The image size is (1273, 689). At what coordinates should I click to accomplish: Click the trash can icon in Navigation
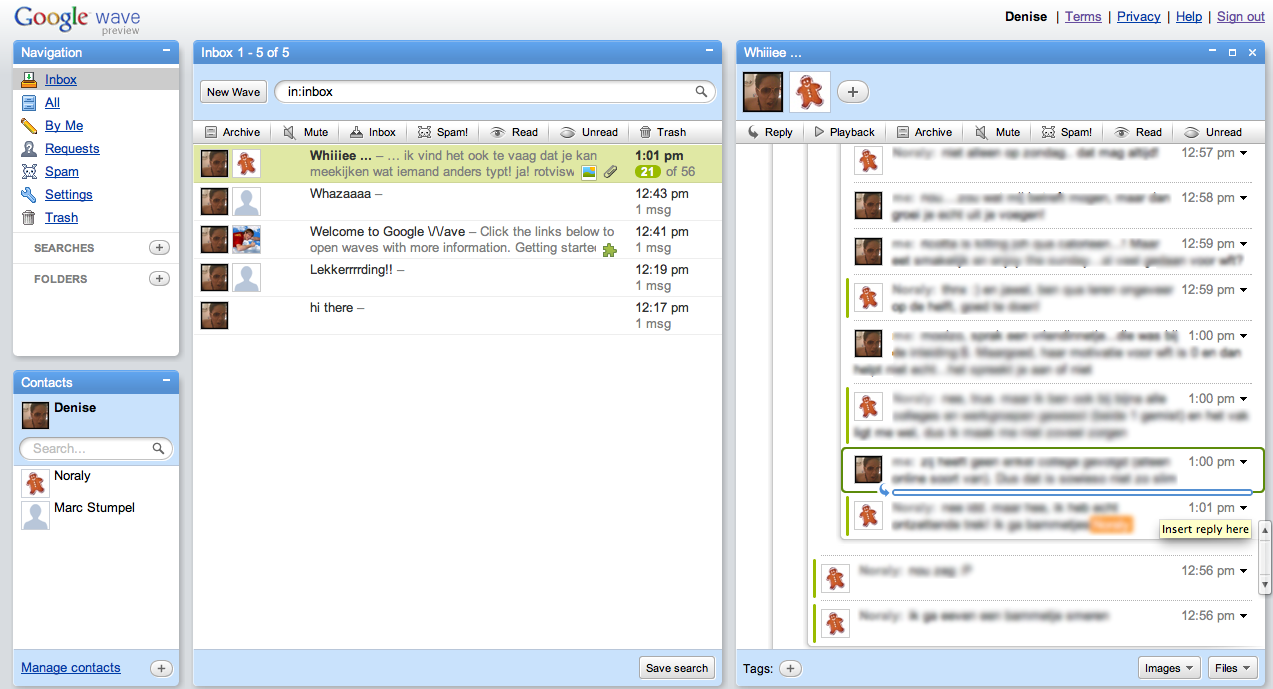tap(29, 218)
